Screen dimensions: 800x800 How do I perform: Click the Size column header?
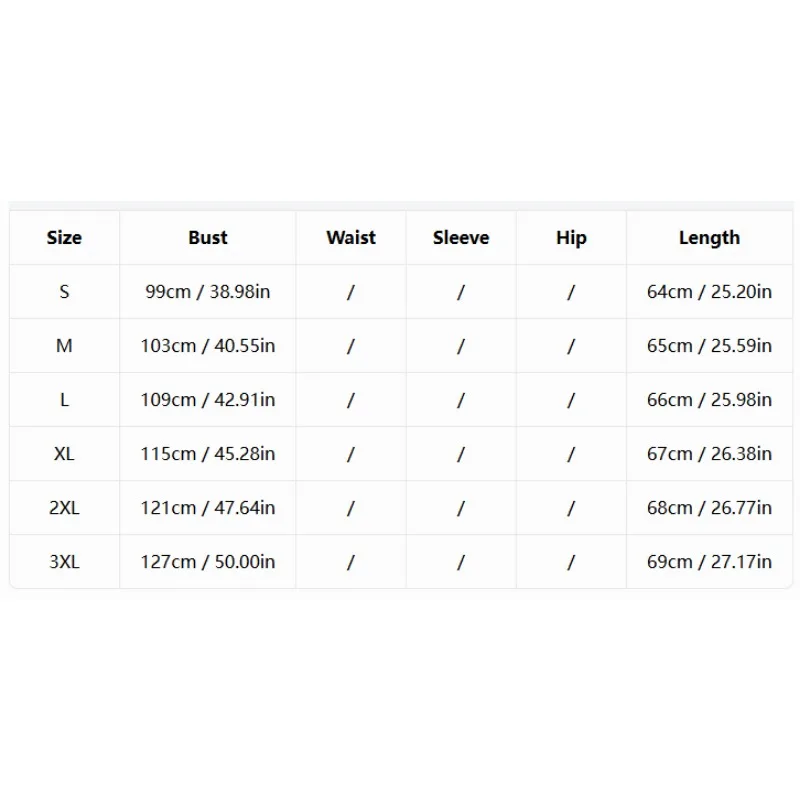pyautogui.click(x=64, y=238)
